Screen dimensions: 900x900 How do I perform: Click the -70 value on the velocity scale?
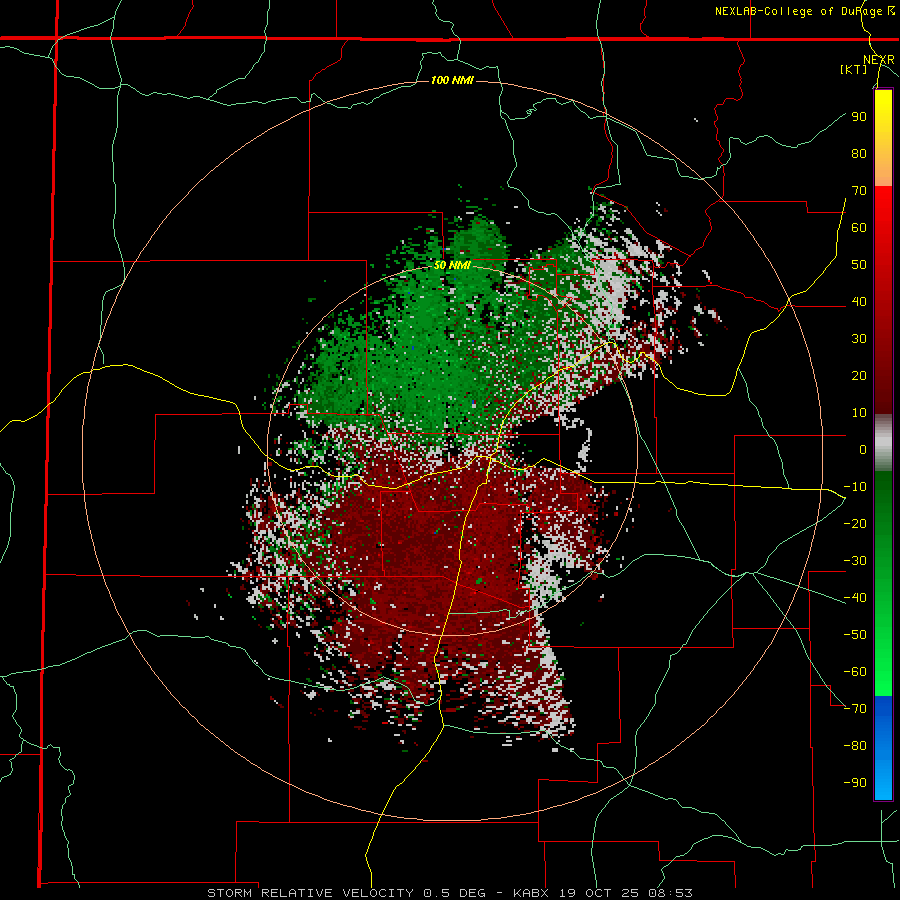pos(855,709)
